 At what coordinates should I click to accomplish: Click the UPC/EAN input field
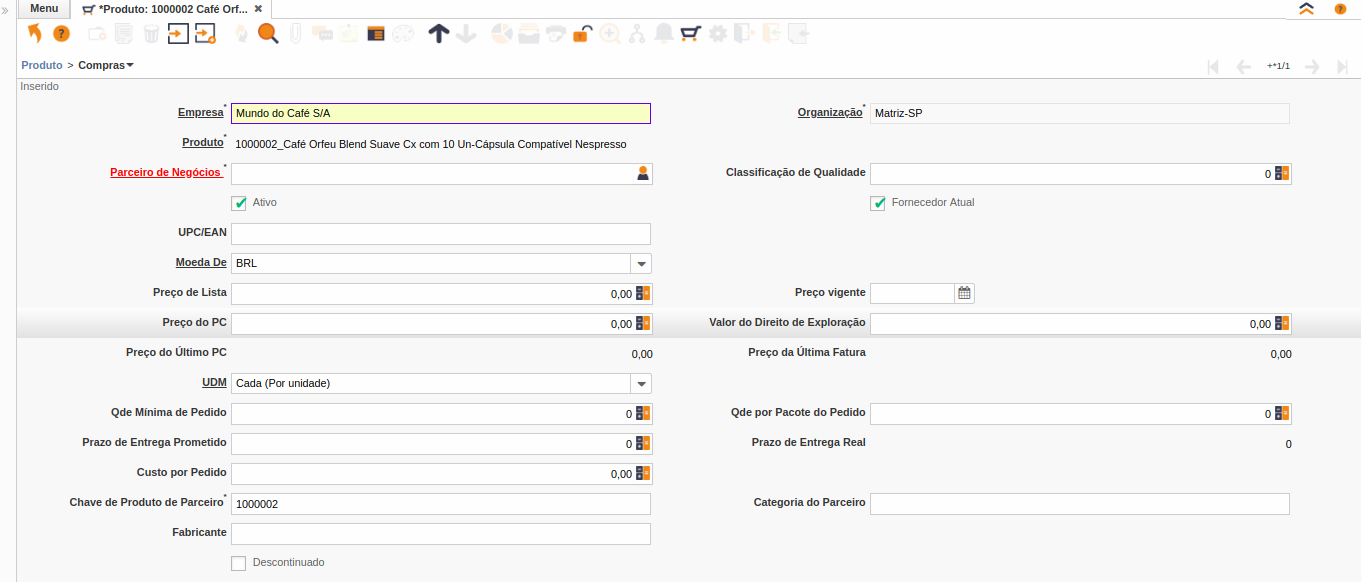441,234
